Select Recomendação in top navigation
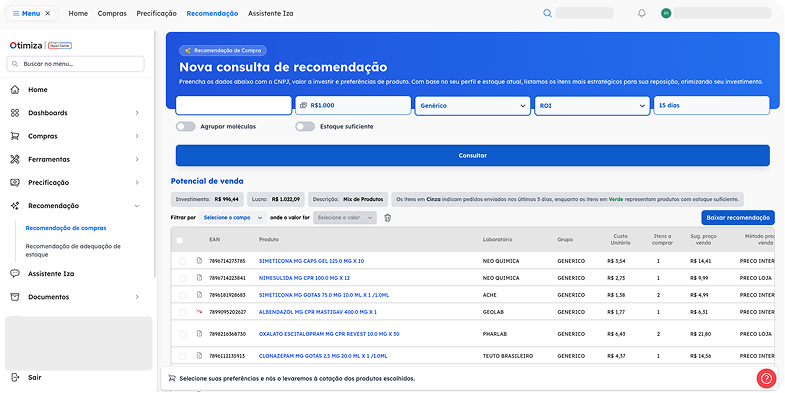The image size is (785, 393). [x=212, y=14]
